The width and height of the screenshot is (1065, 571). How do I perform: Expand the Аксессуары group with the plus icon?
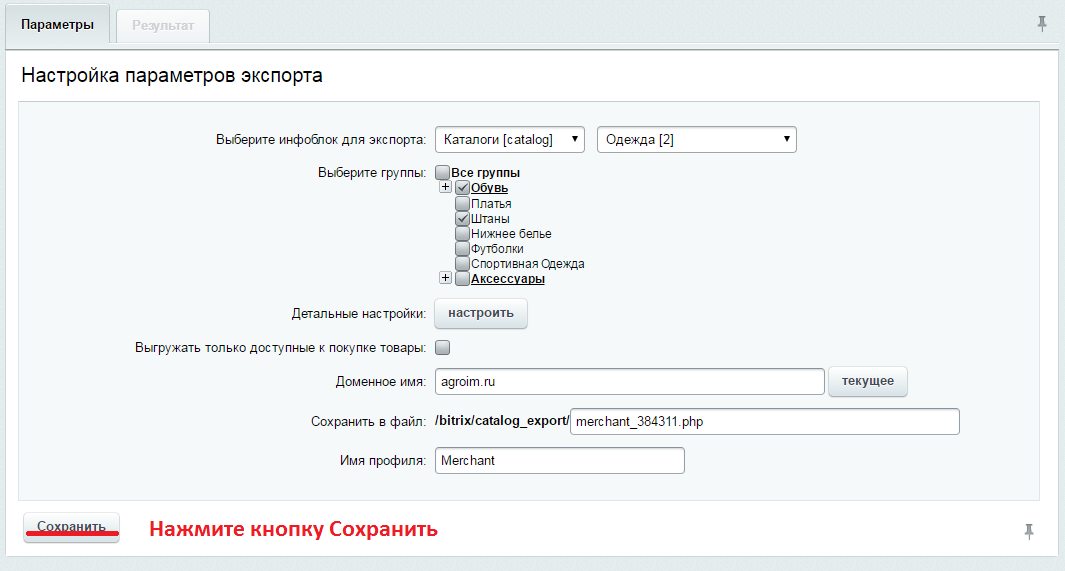tap(446, 278)
